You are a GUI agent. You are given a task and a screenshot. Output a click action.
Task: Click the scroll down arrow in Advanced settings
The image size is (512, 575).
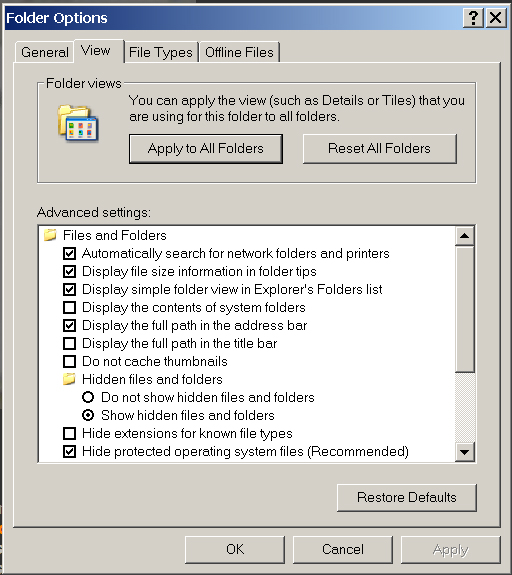point(465,452)
